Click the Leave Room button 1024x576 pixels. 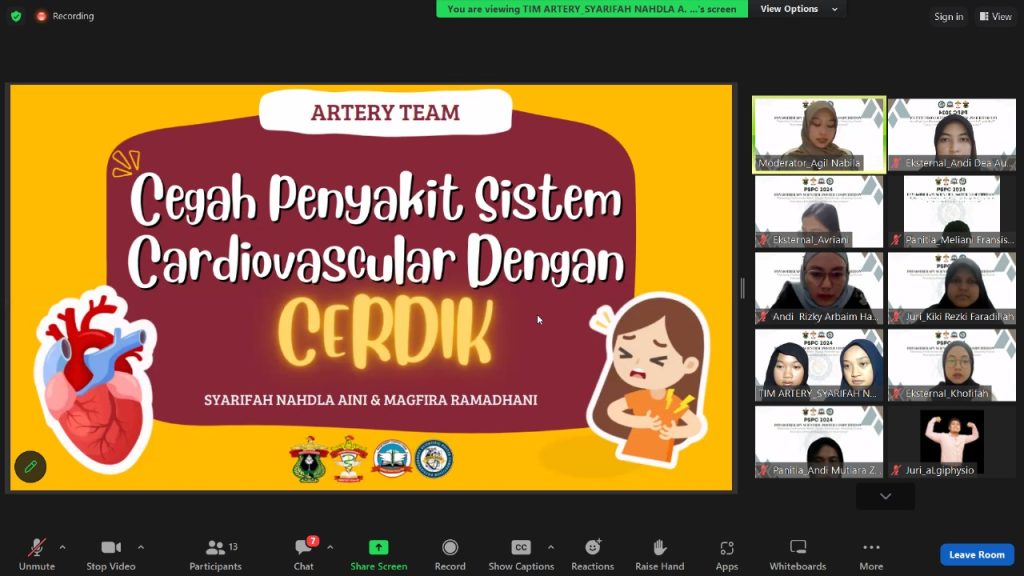tap(976, 554)
